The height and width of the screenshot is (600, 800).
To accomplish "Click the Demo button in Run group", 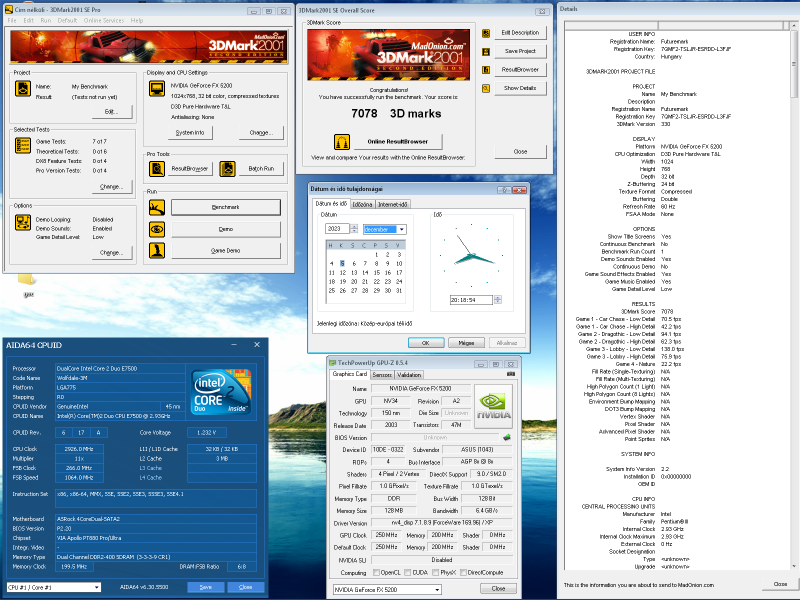I will pos(226,229).
